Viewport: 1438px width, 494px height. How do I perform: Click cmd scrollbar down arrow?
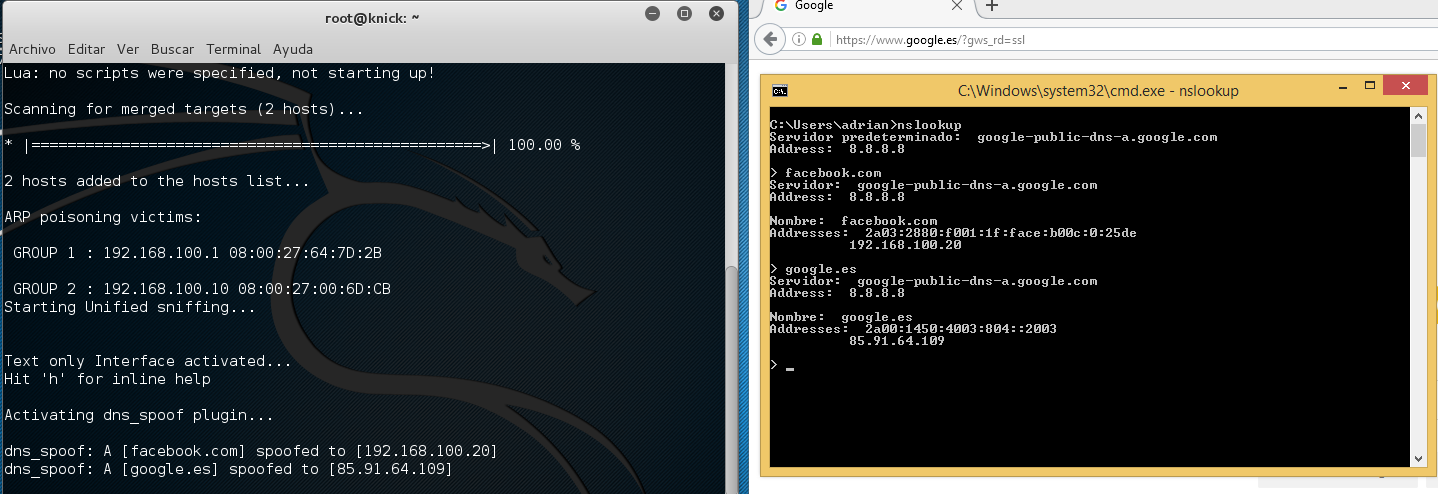click(x=1418, y=458)
